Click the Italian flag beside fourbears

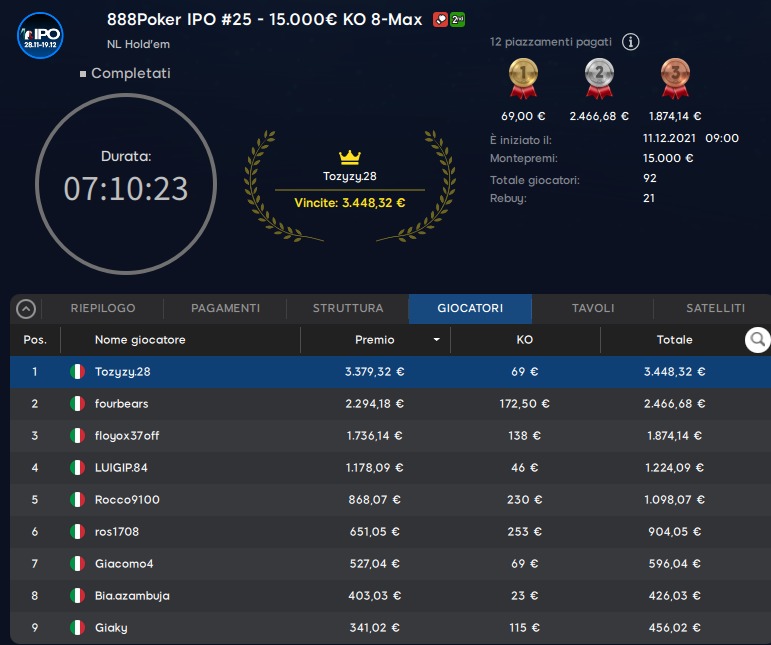[x=77, y=404]
